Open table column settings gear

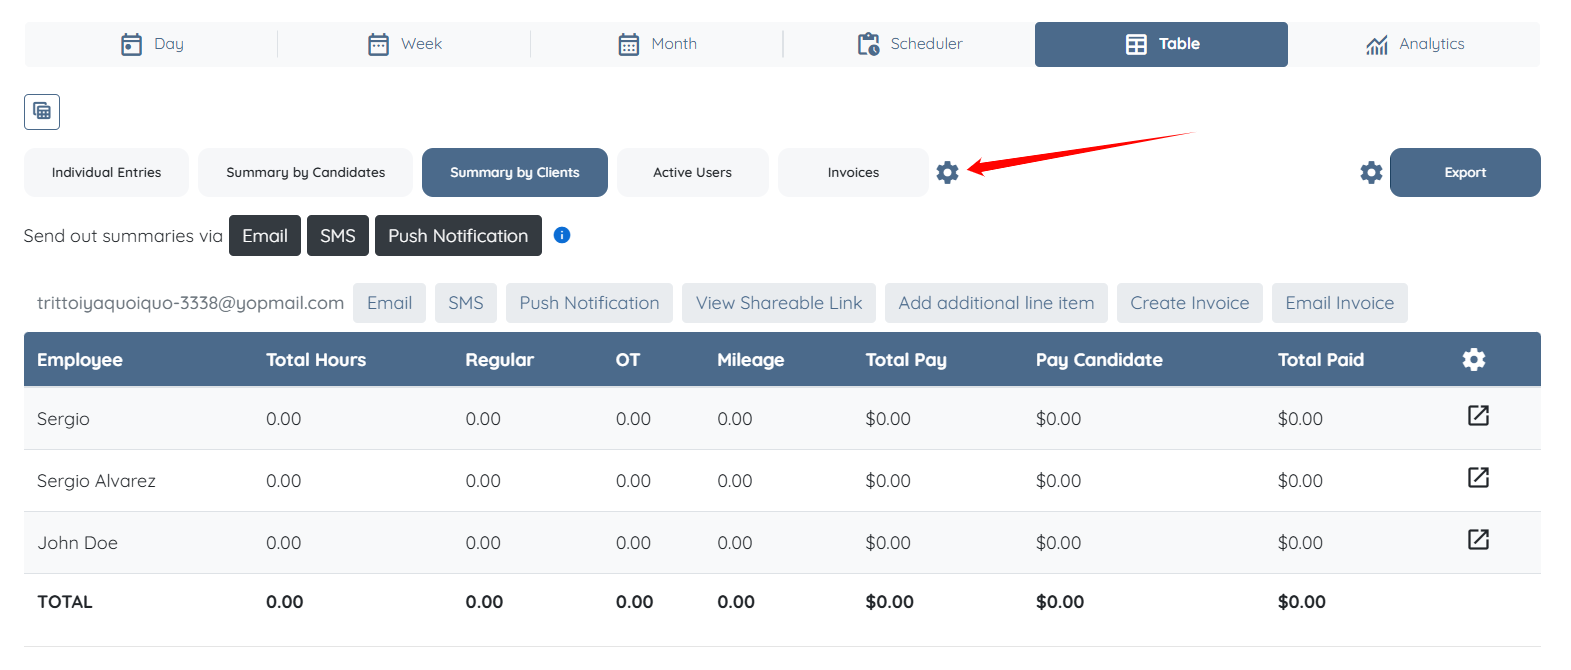click(x=1473, y=360)
